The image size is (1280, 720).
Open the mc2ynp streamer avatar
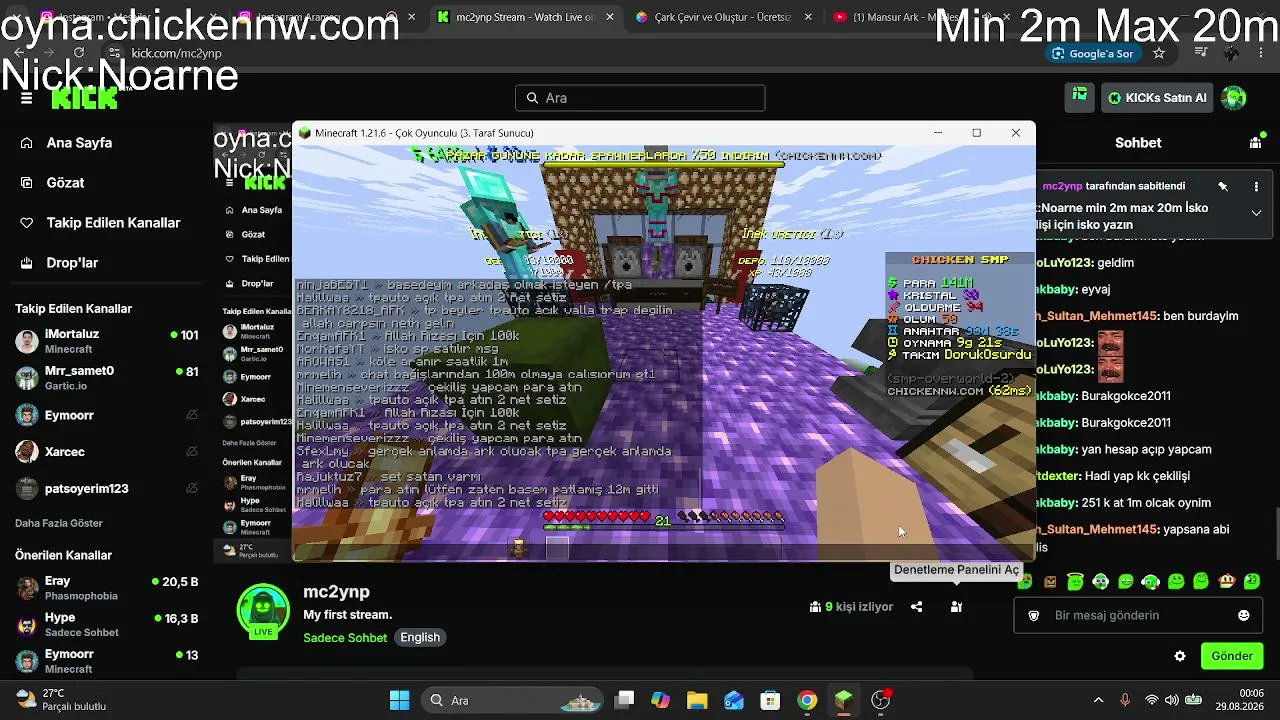[263, 611]
